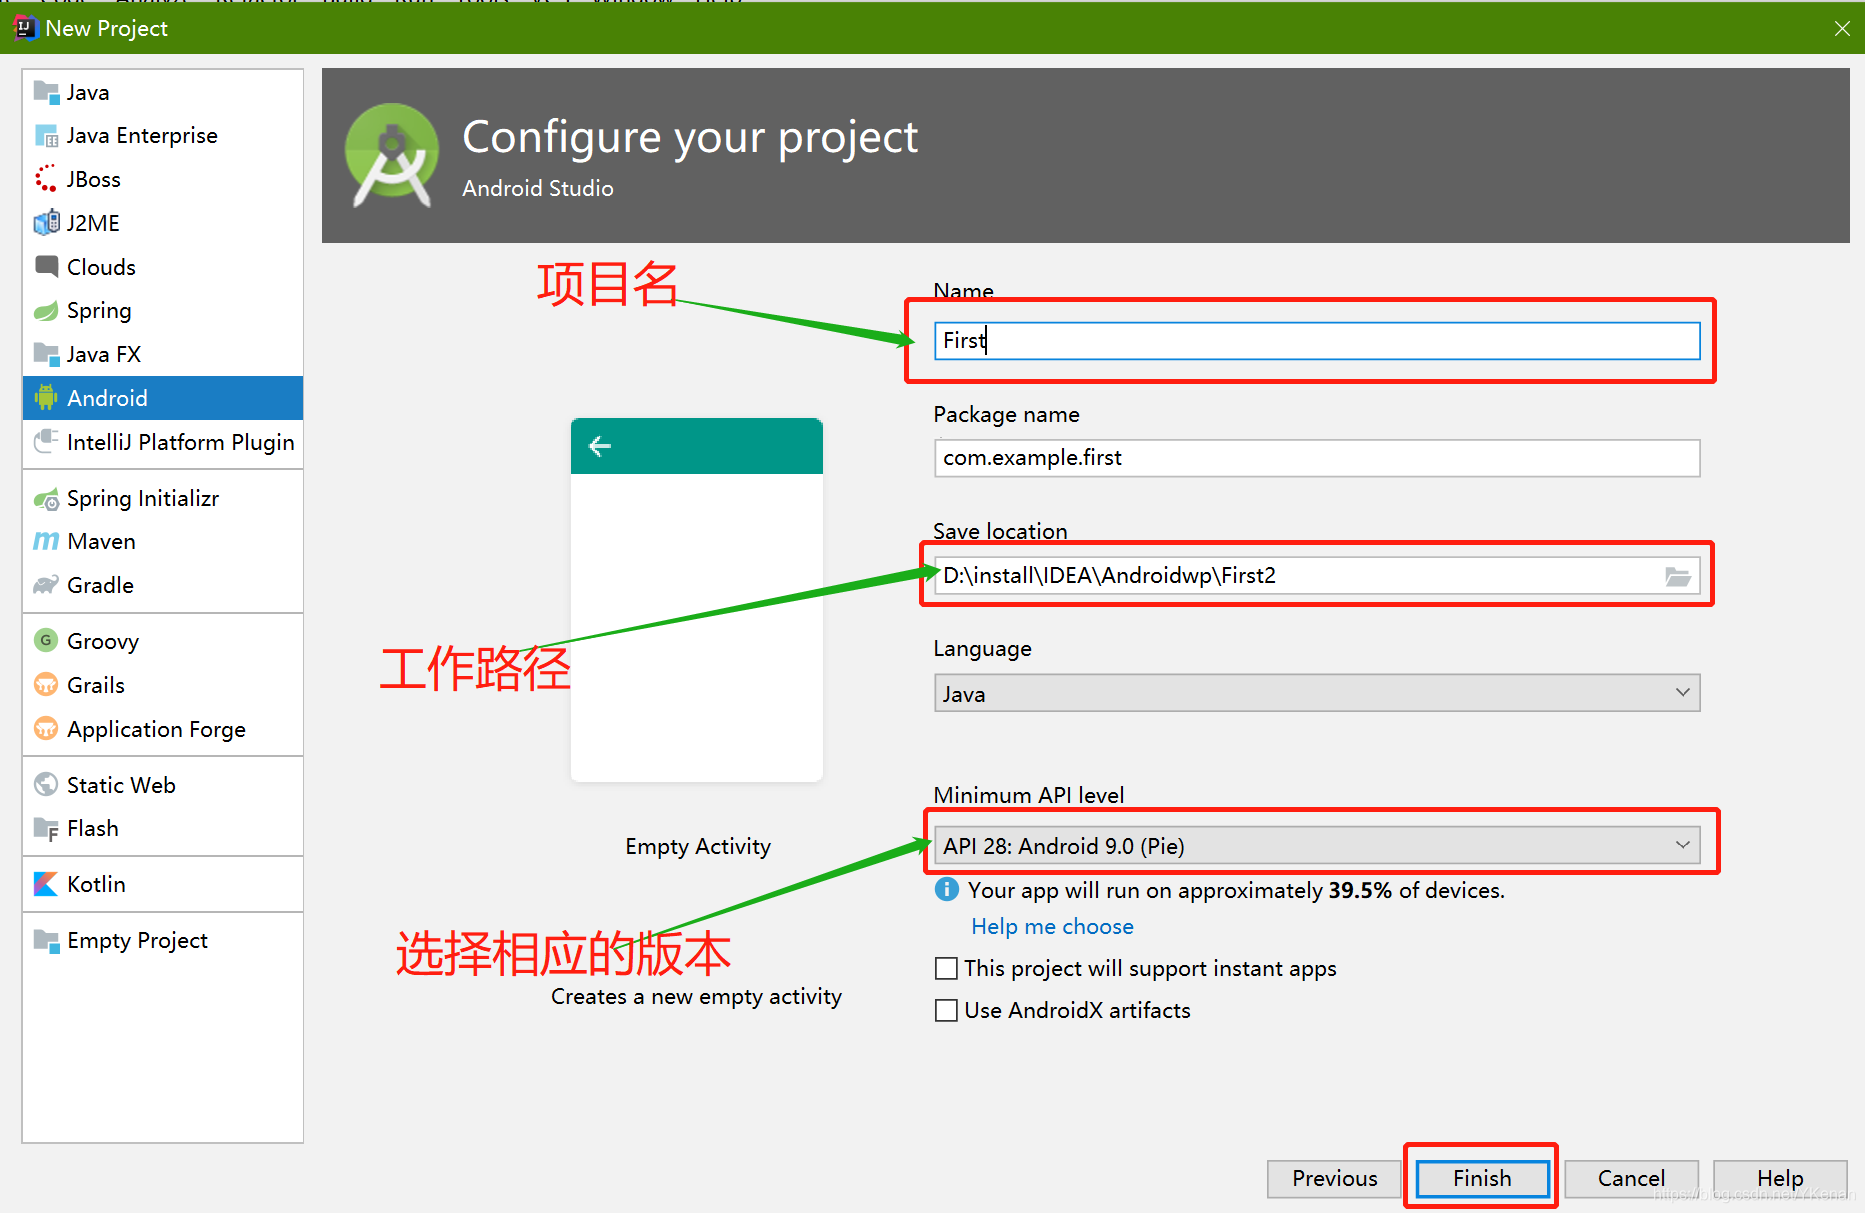
Task: Click the Empty Project folder icon
Action: pyautogui.click(x=46, y=940)
